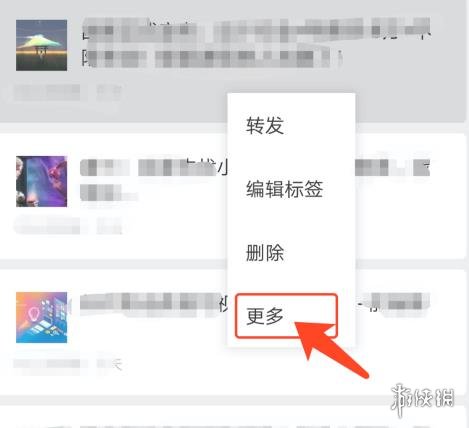The width and height of the screenshot is (469, 428).
Task: Tap the blurred source name under the second entry
Action: 47,225
